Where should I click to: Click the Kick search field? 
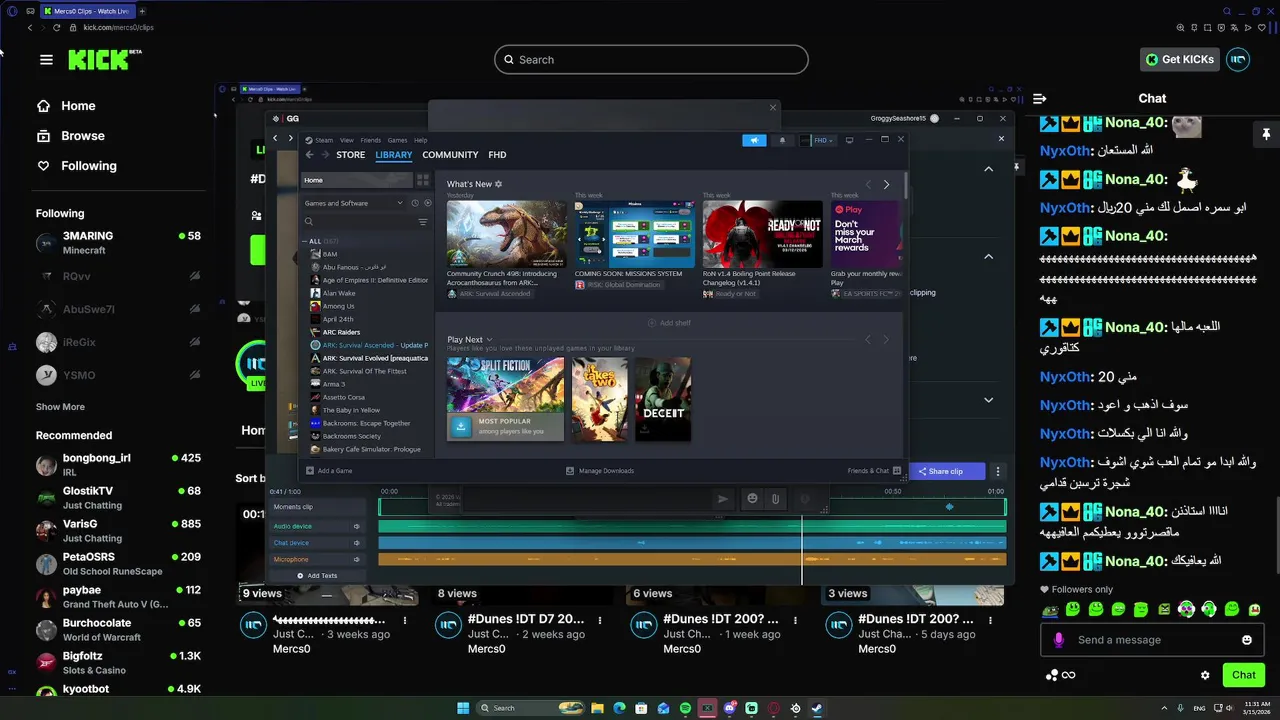(x=651, y=59)
